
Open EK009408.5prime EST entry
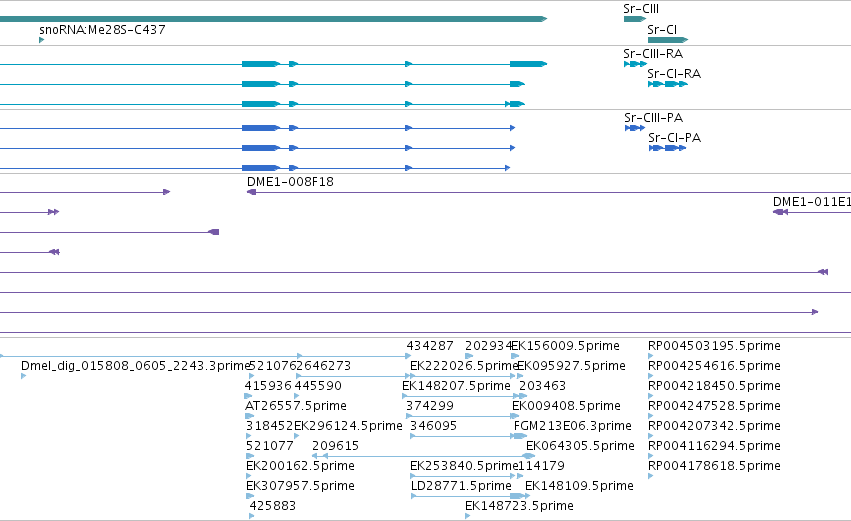coord(567,406)
